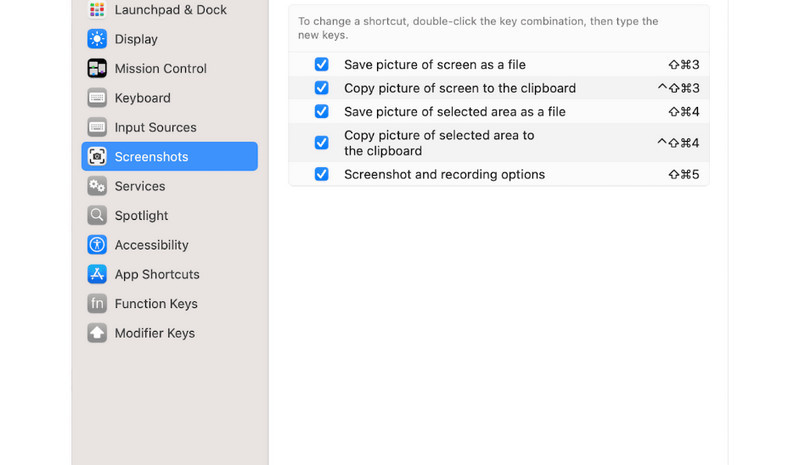Toggle Copy picture of selected area checkbox
The image size is (800, 465).
321,142
